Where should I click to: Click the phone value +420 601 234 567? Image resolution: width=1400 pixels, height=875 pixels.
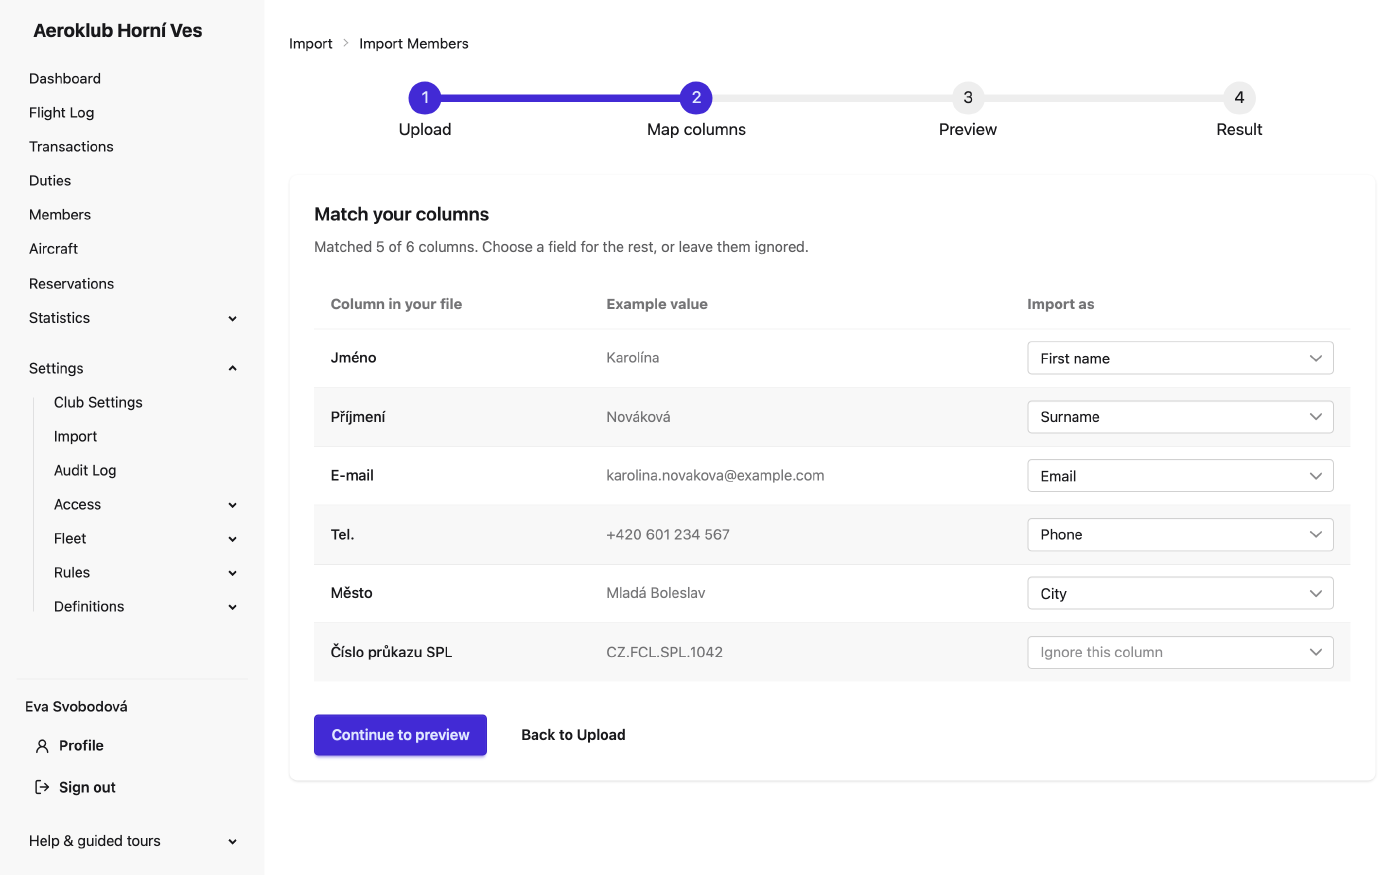point(668,535)
